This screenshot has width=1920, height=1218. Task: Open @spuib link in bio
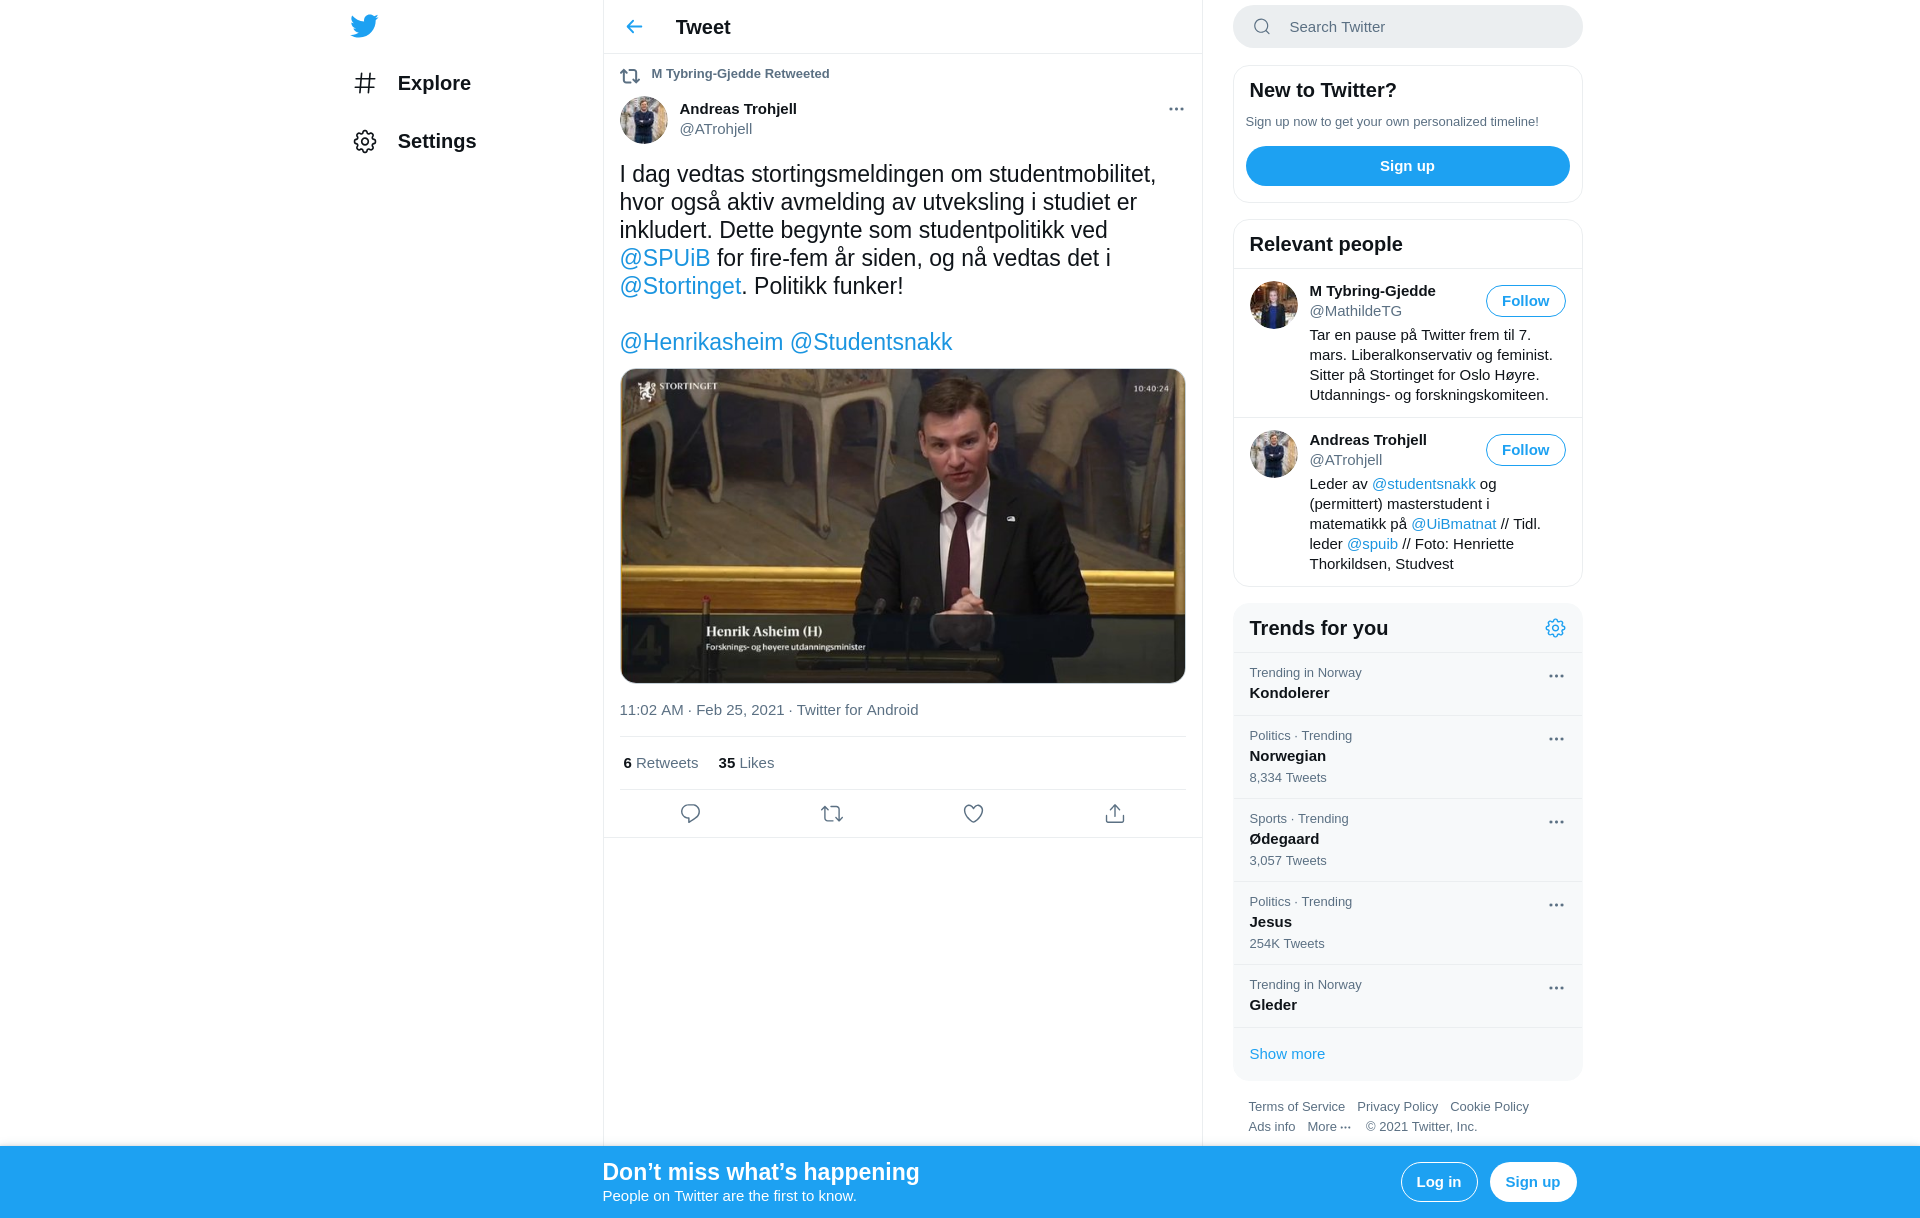pyautogui.click(x=1372, y=544)
